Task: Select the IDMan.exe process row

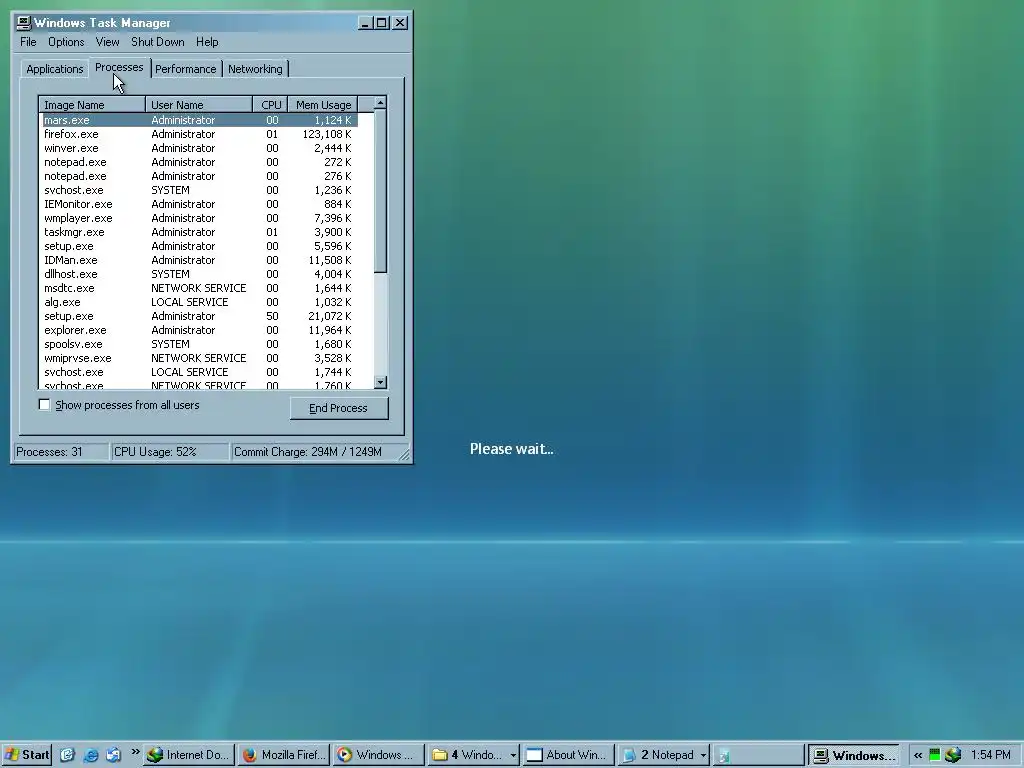Action: click(x=199, y=260)
